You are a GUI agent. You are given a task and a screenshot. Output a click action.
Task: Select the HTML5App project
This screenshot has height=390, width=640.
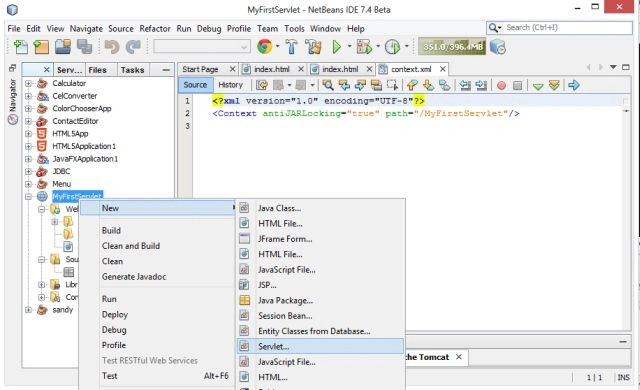[x=70, y=134]
